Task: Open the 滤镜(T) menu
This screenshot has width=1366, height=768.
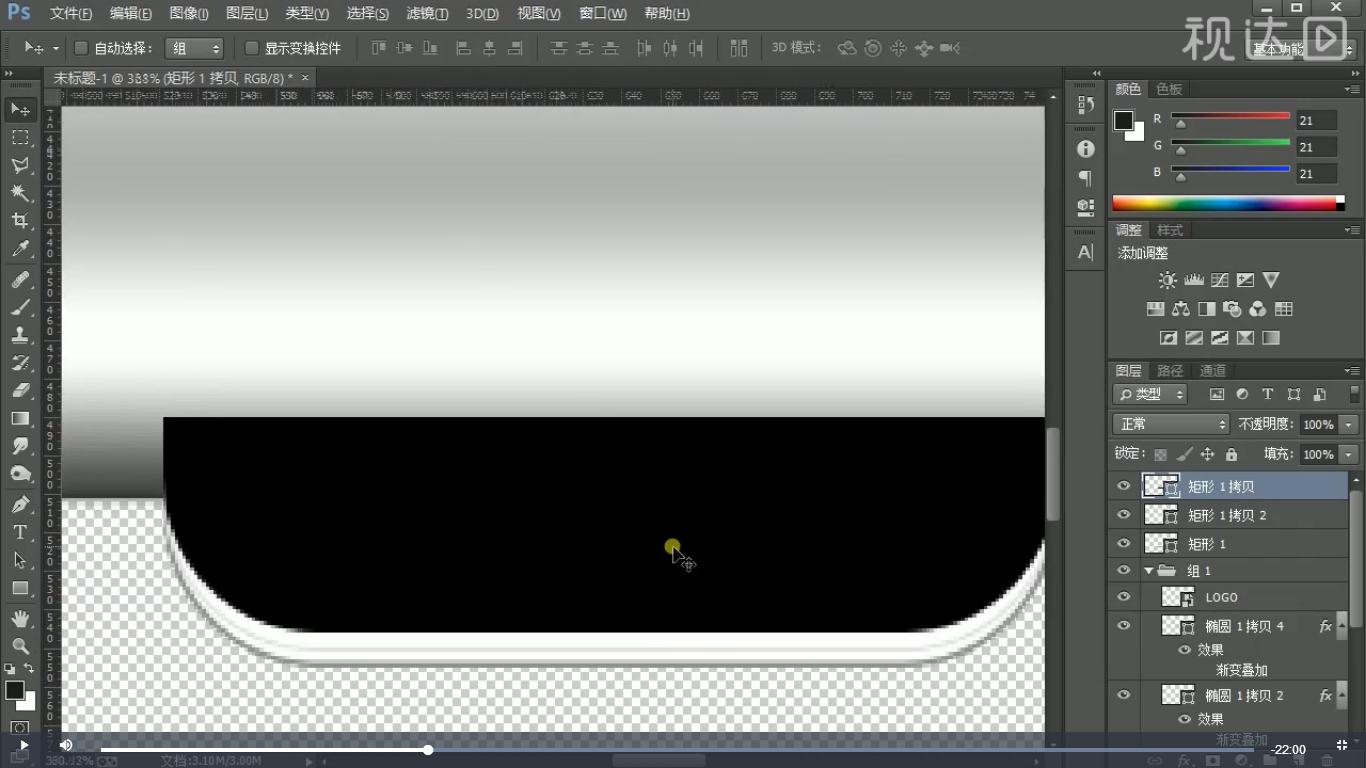Action: [427, 14]
